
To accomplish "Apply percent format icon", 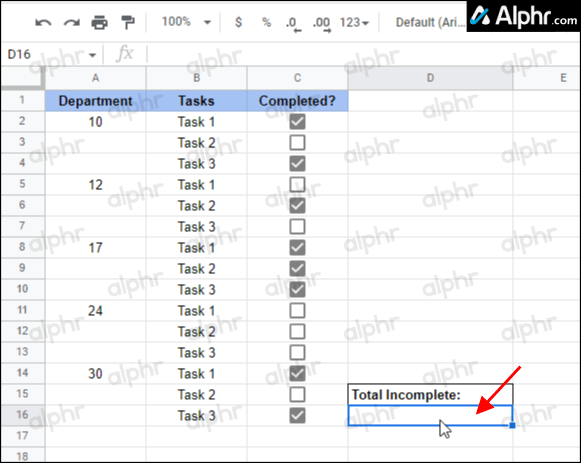I will point(266,22).
